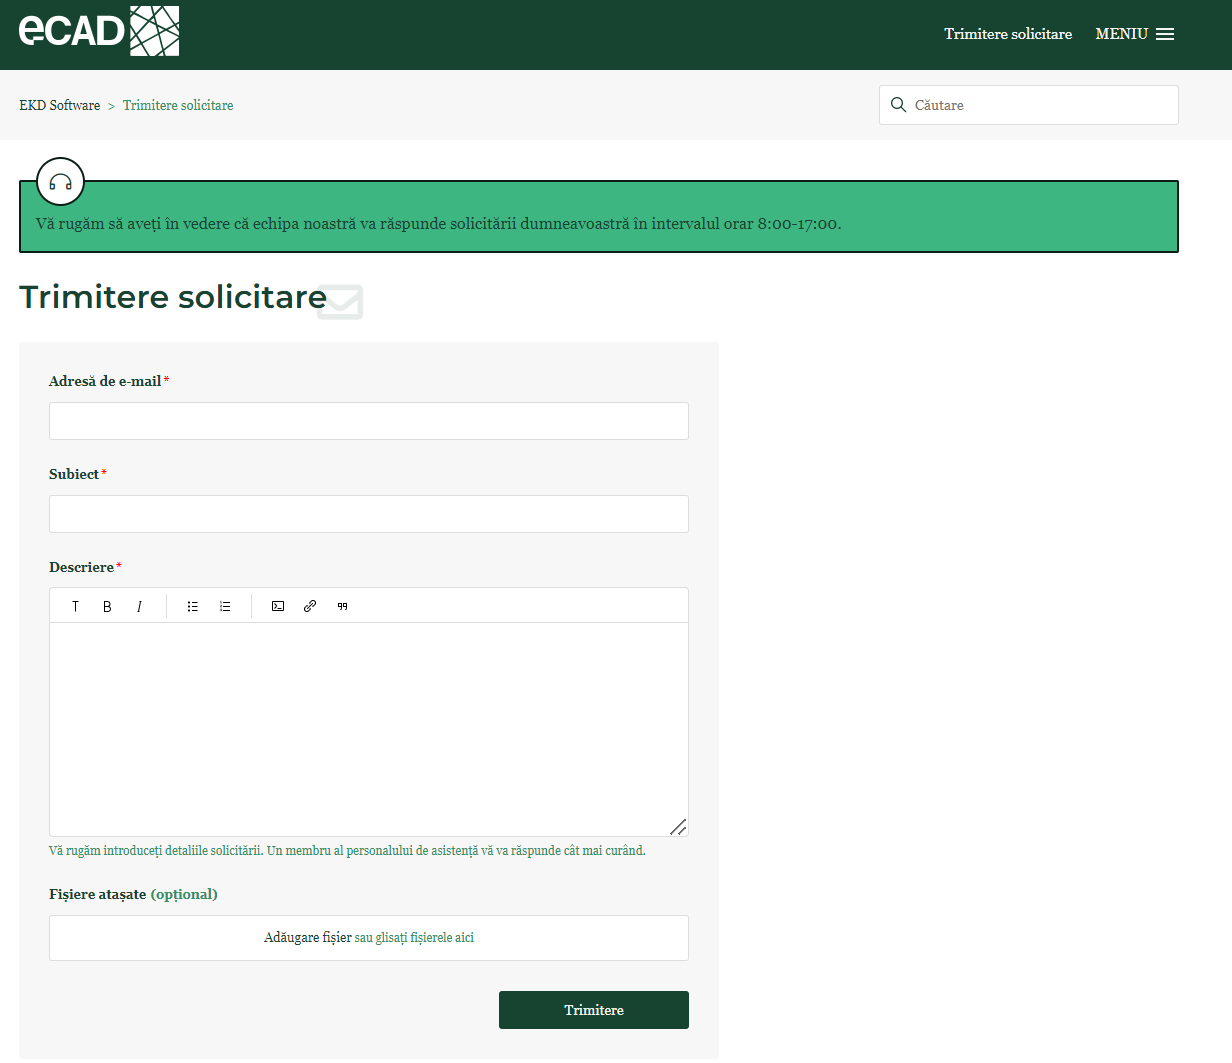Focus the Adresă de e-mail field
The height and width of the screenshot is (1063, 1232).
point(368,421)
